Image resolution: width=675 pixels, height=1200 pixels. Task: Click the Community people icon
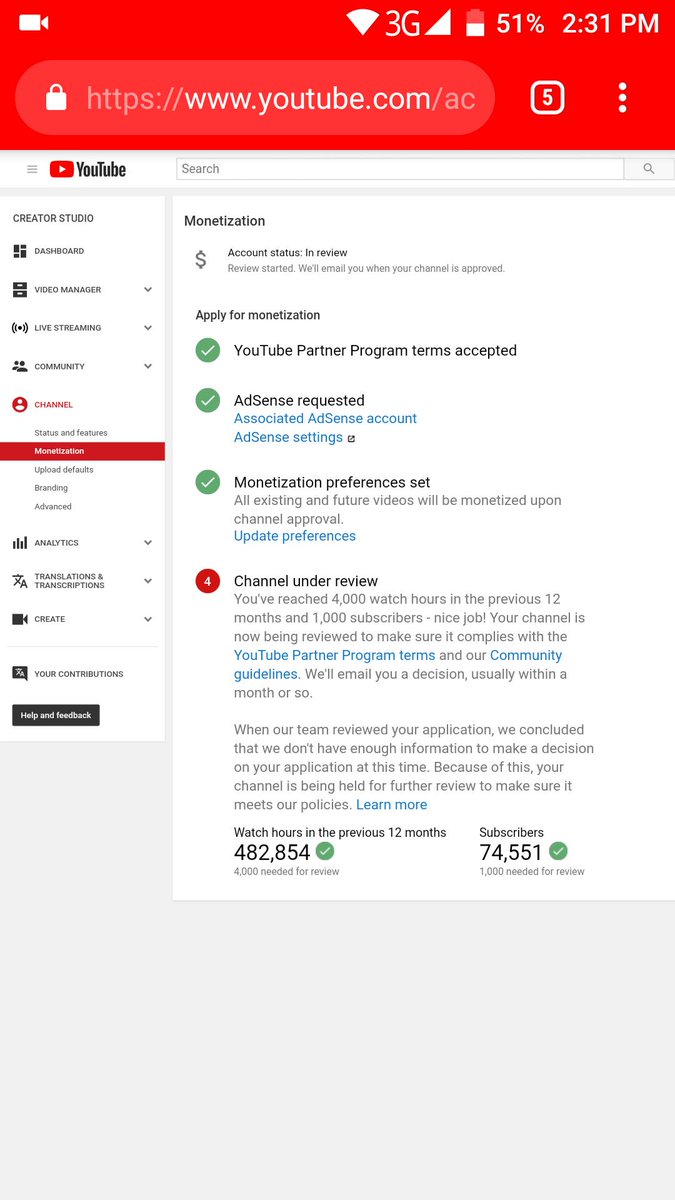click(x=20, y=366)
